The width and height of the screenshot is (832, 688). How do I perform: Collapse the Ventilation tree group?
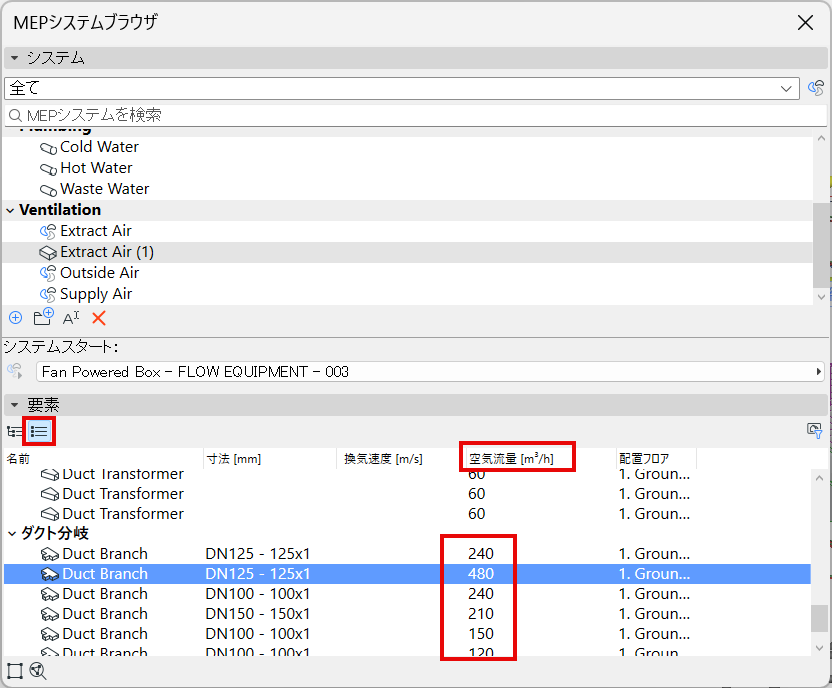click(10, 211)
